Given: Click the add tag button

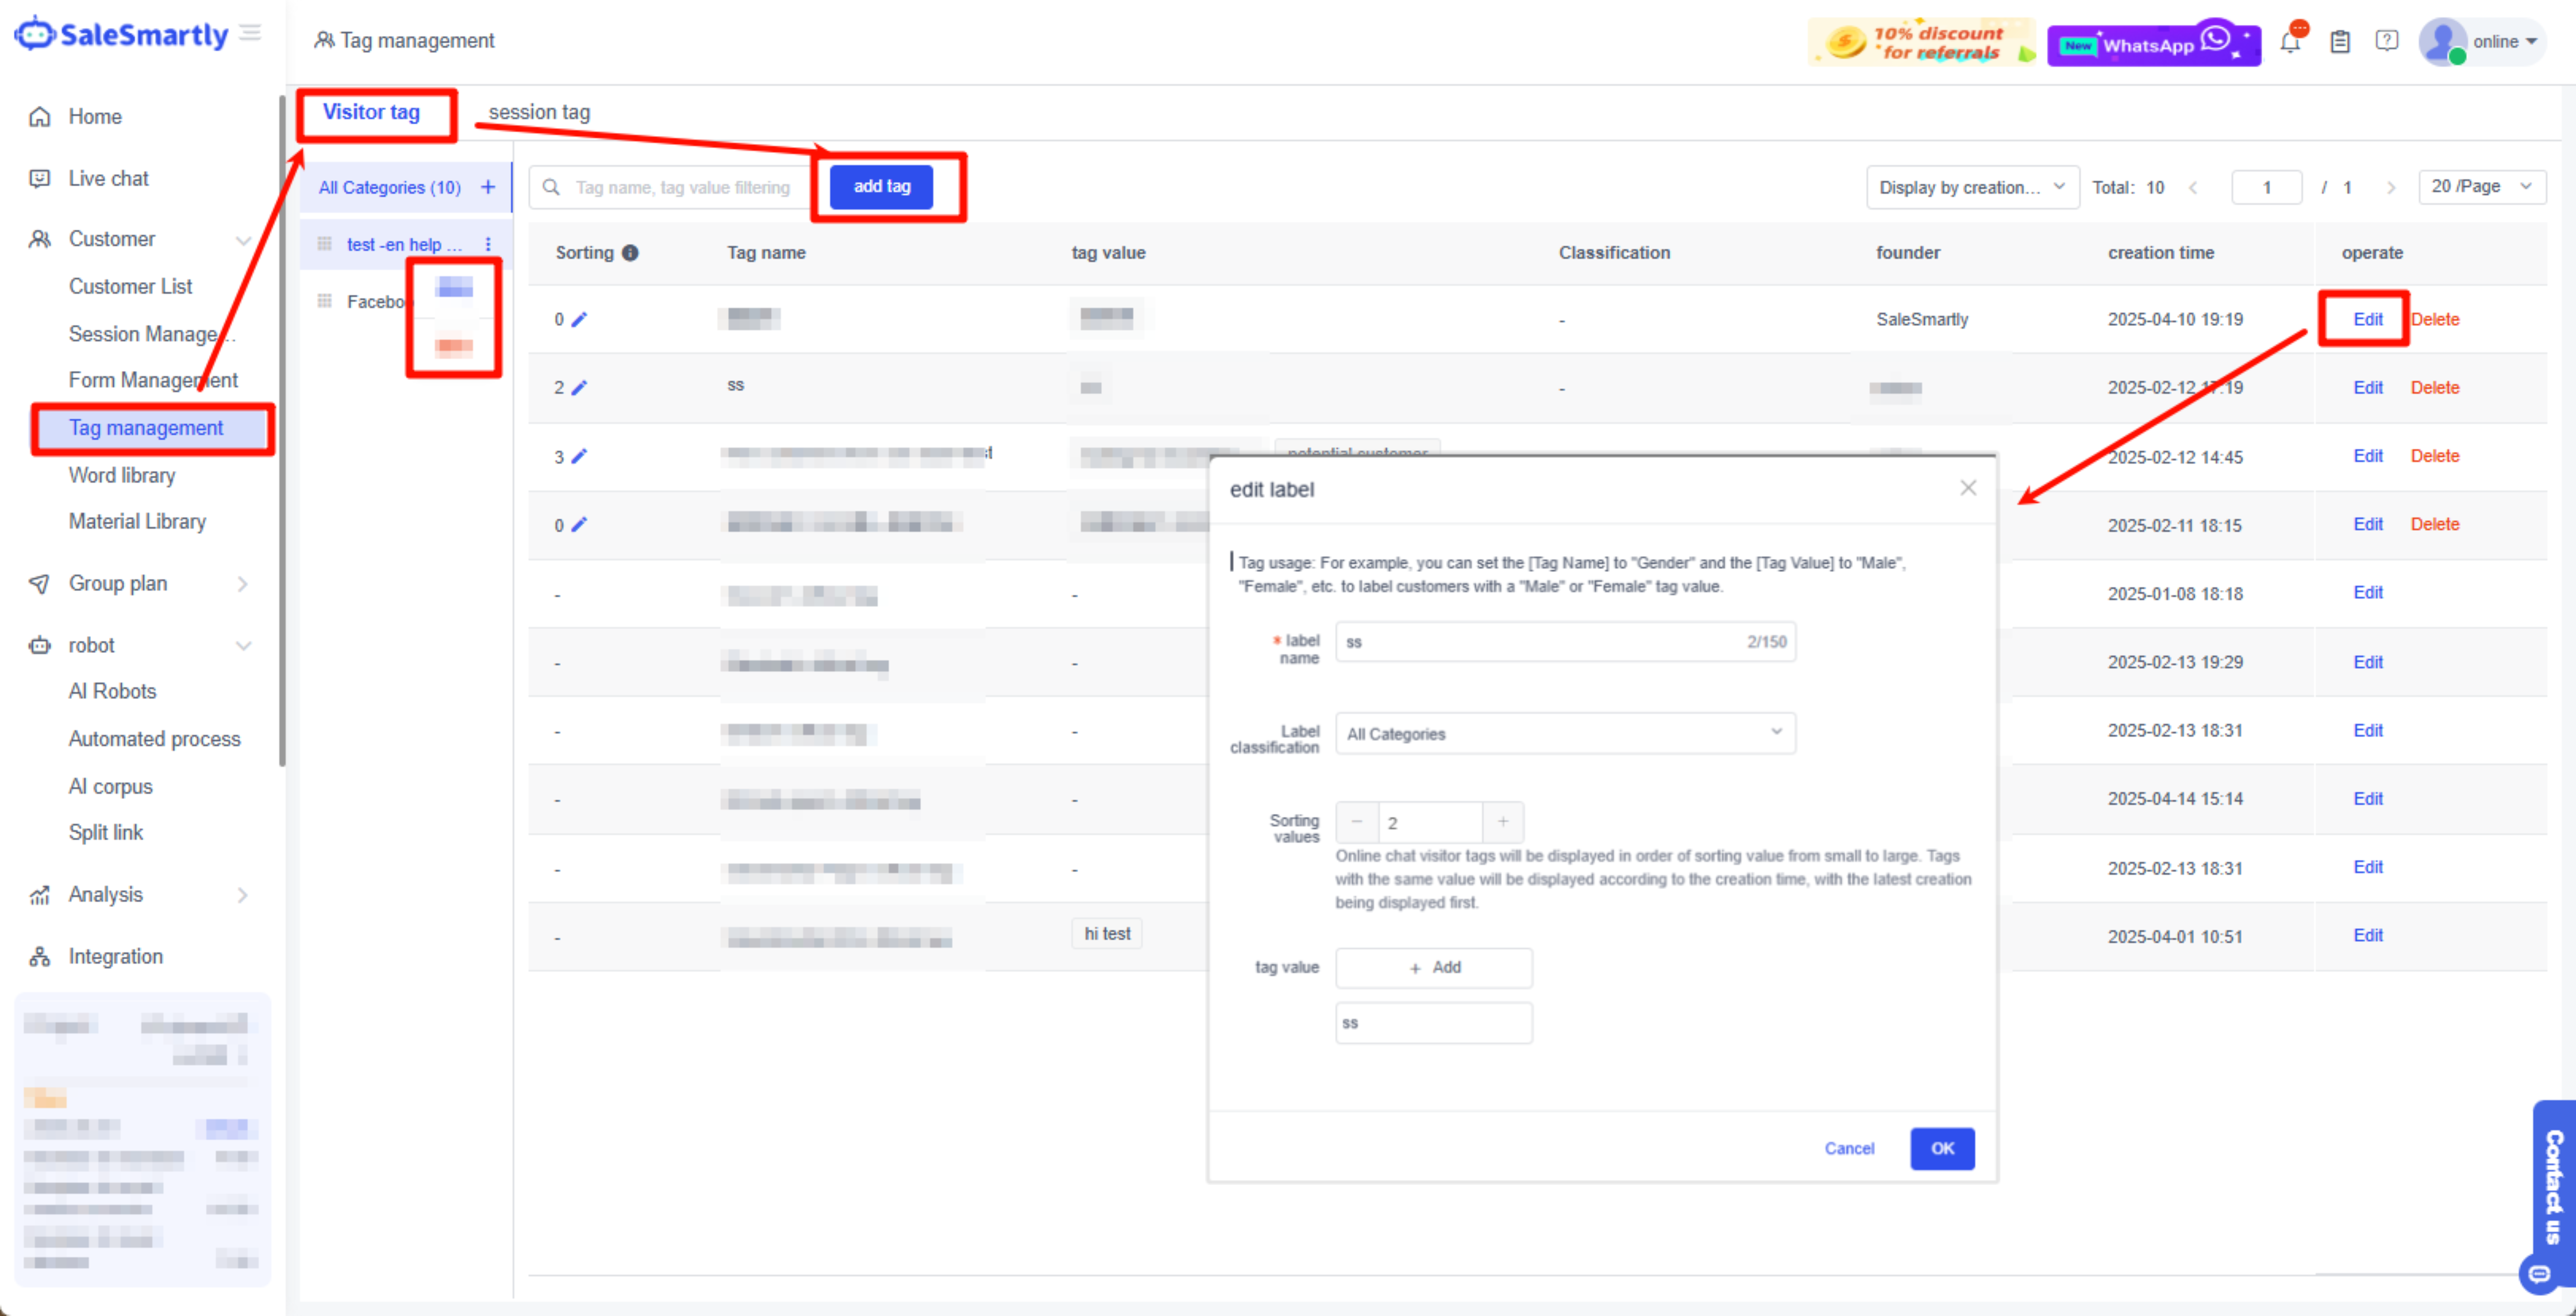Looking at the screenshot, I should [x=881, y=187].
